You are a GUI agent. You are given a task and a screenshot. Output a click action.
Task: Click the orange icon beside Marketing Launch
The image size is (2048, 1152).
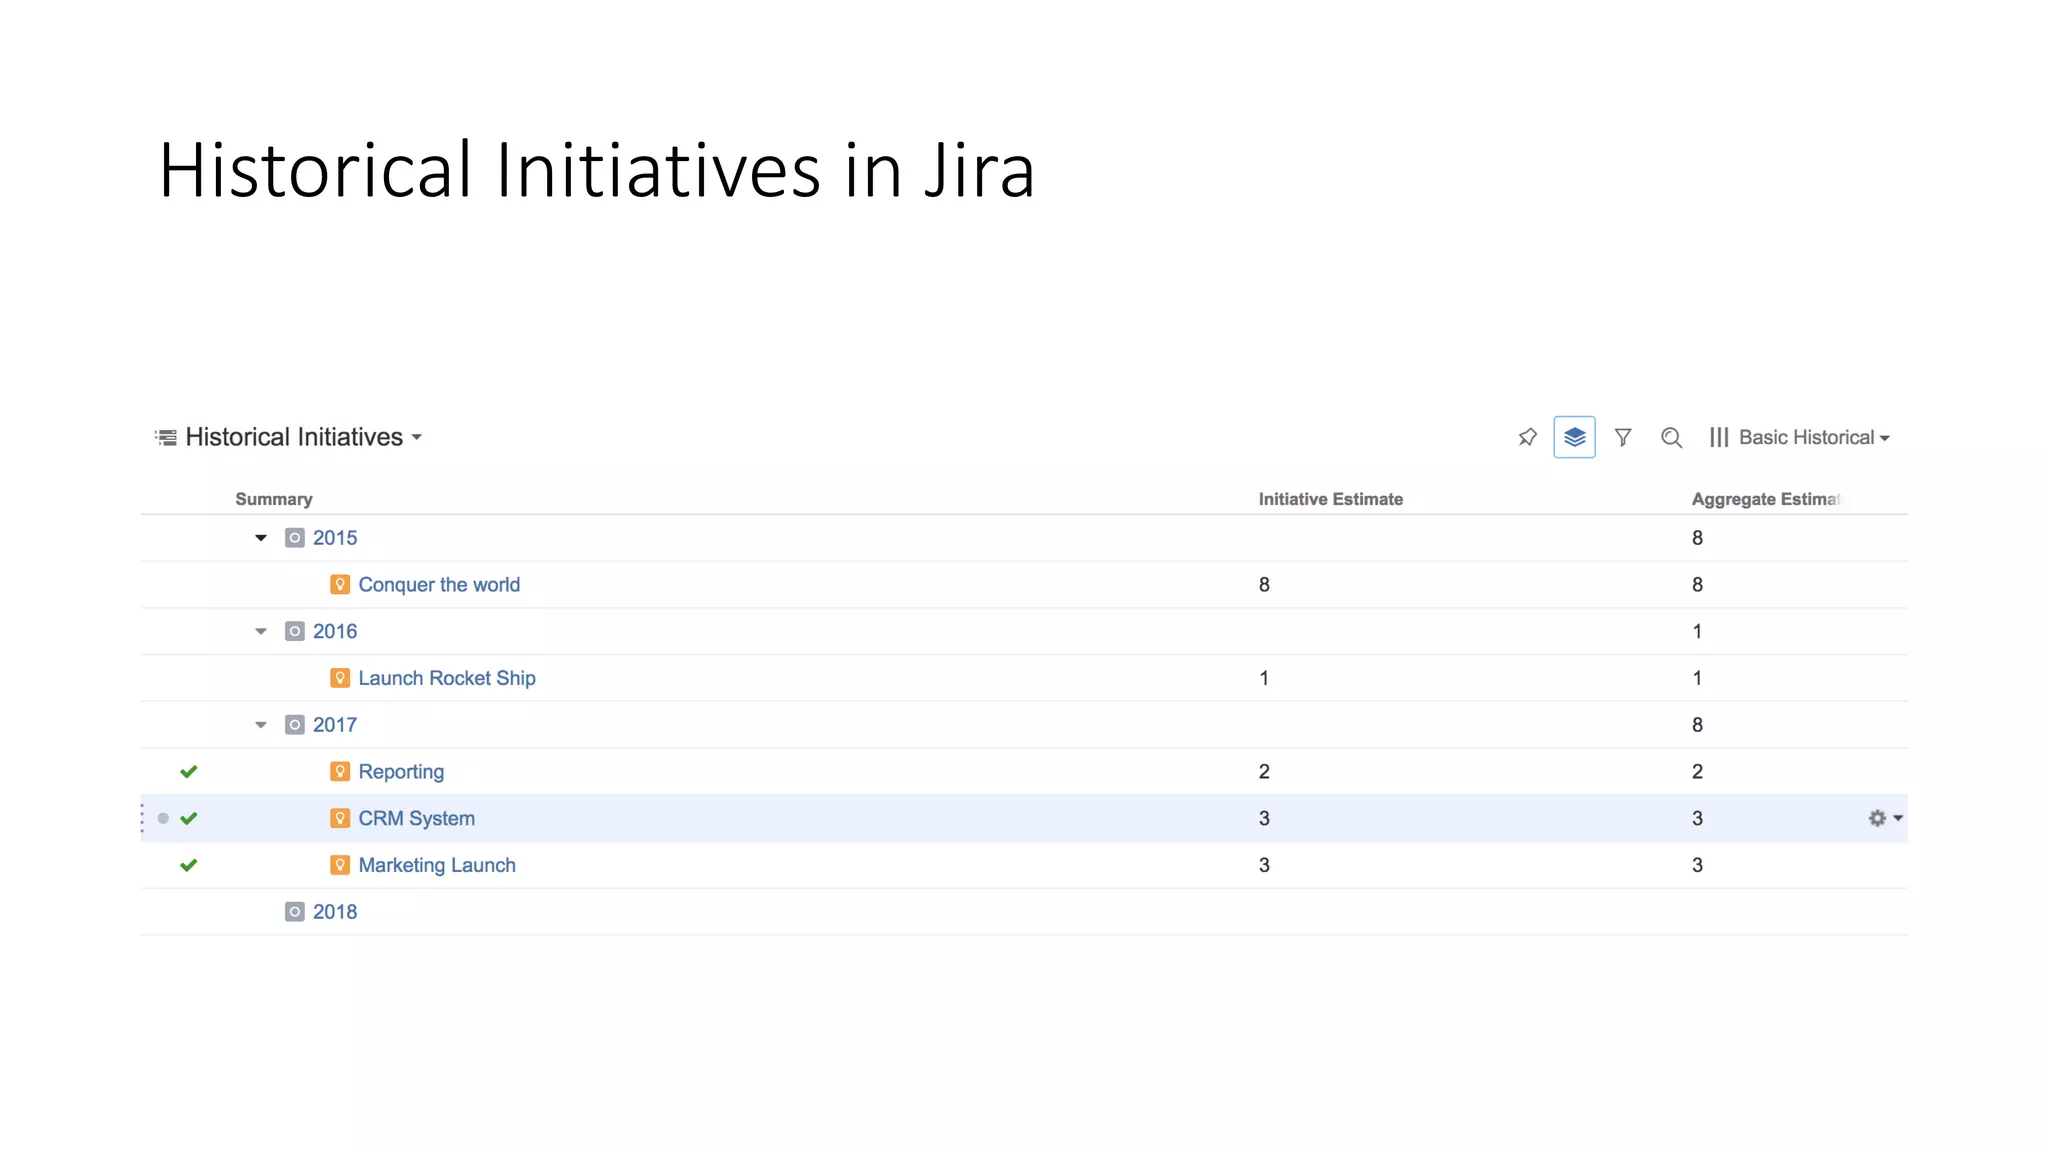[340, 865]
